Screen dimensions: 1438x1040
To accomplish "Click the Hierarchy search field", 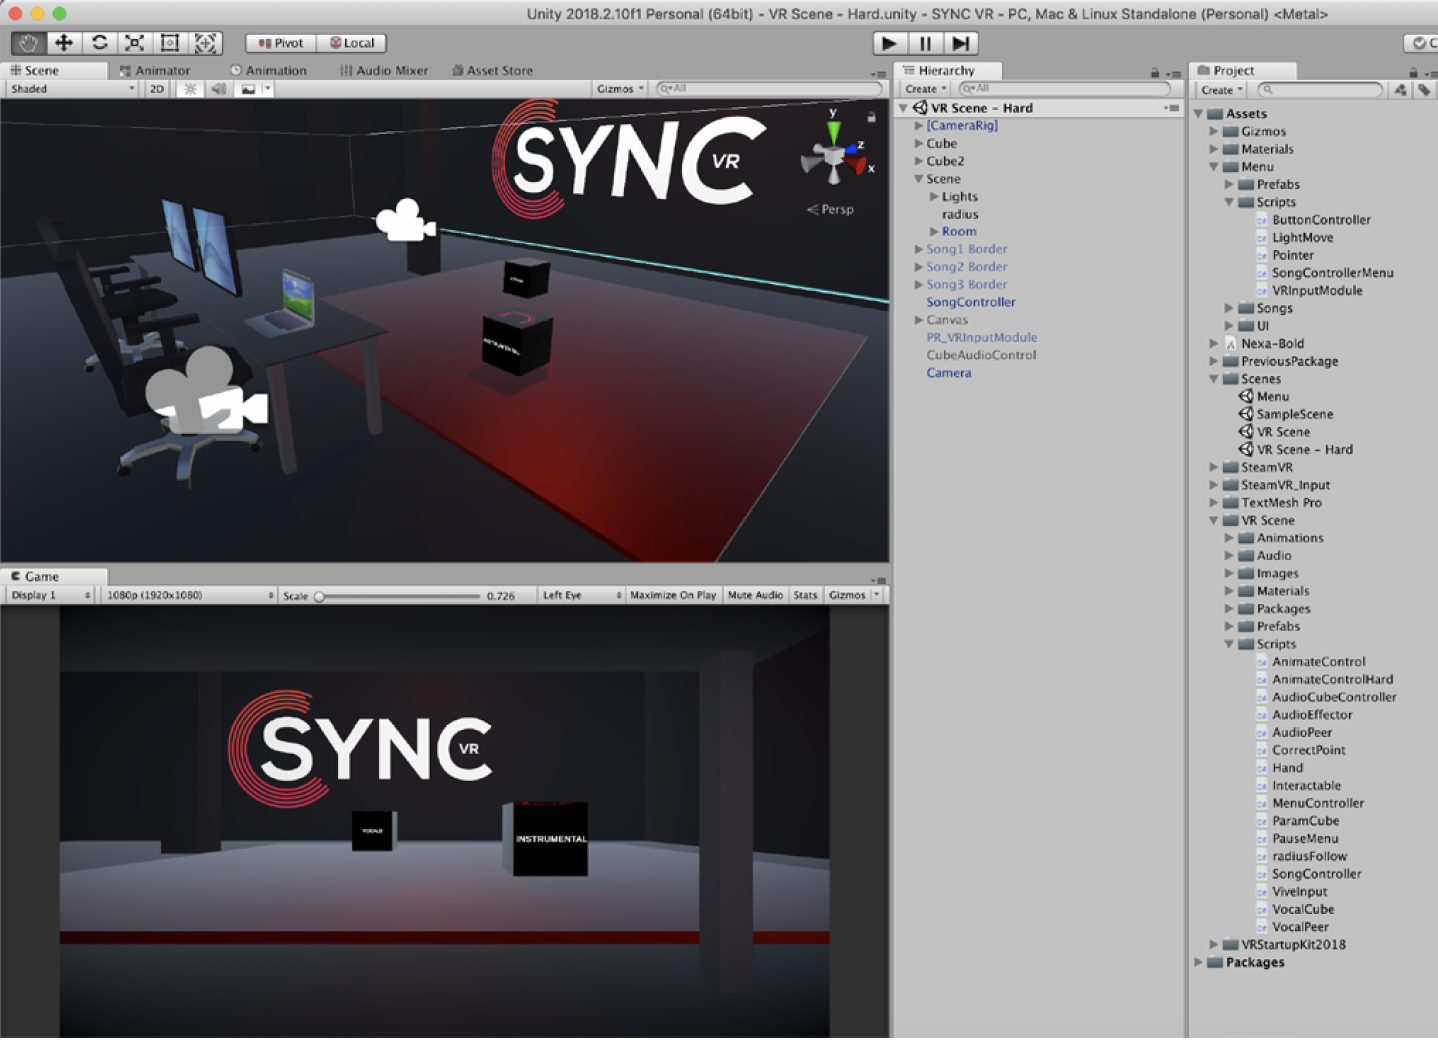I will (x=1065, y=89).
